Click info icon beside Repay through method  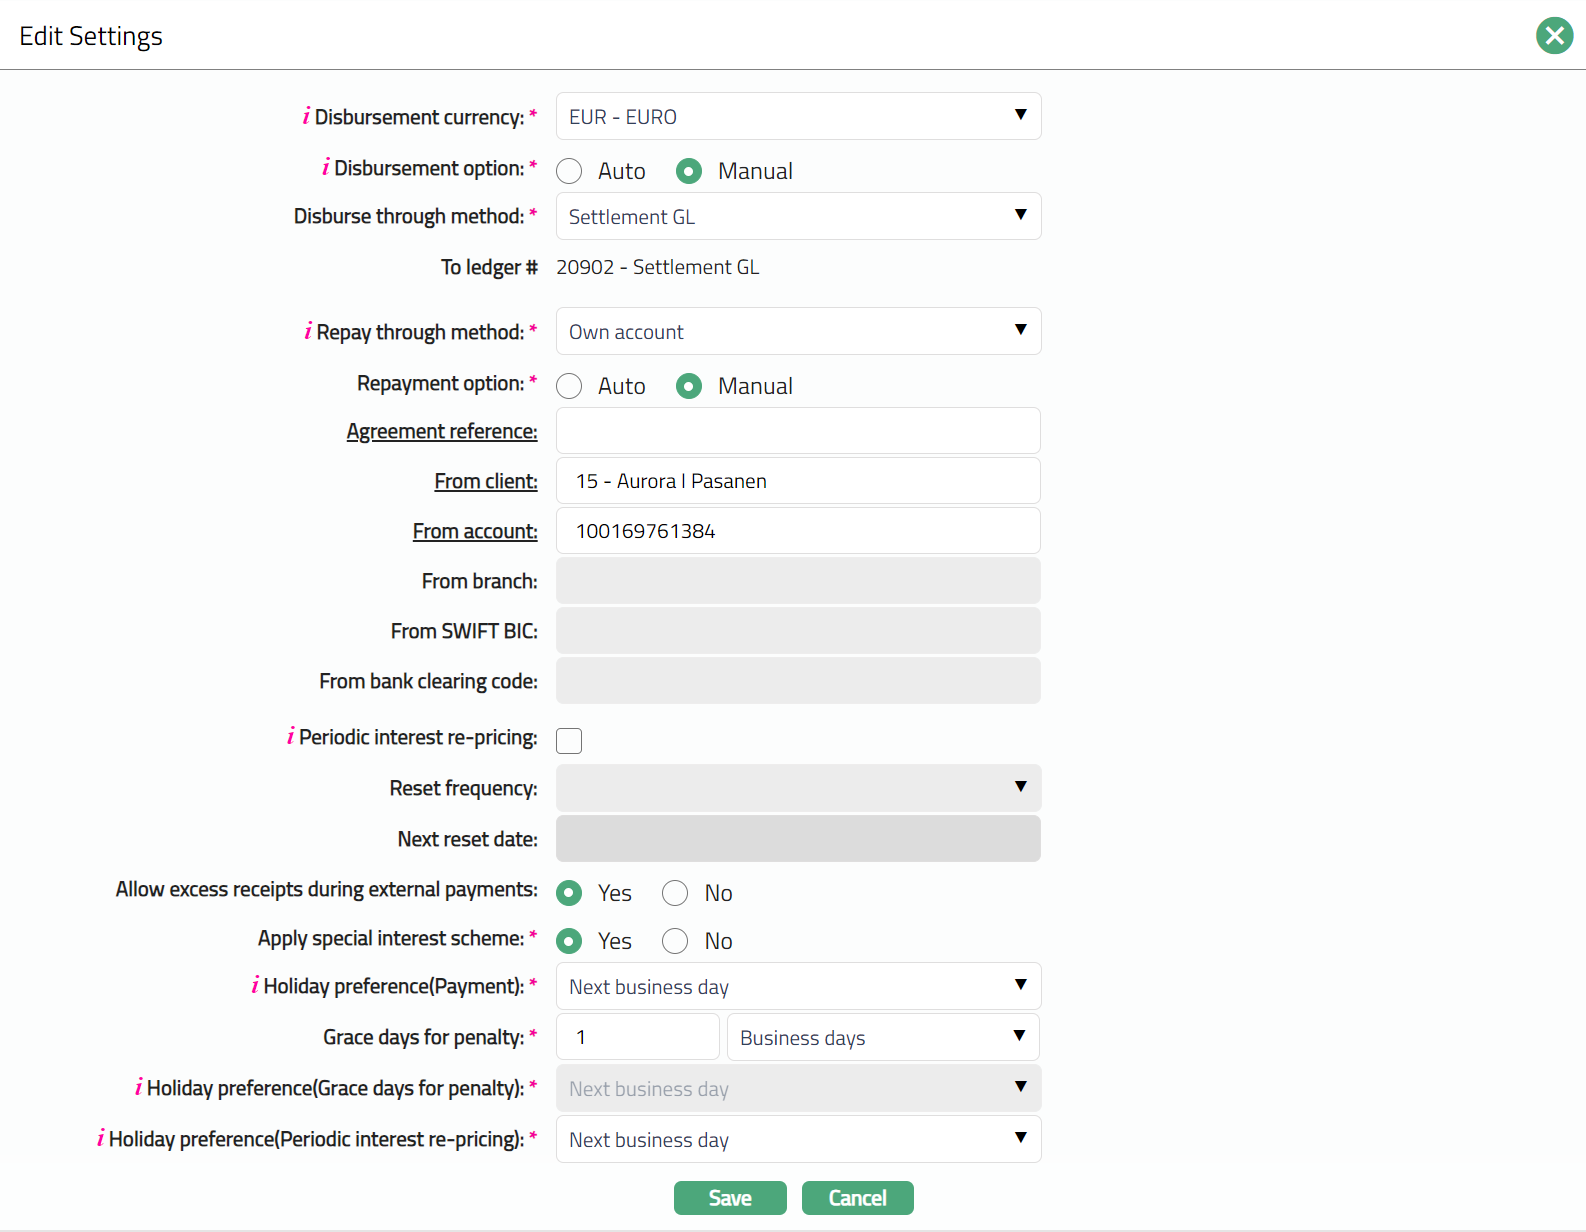tap(308, 332)
